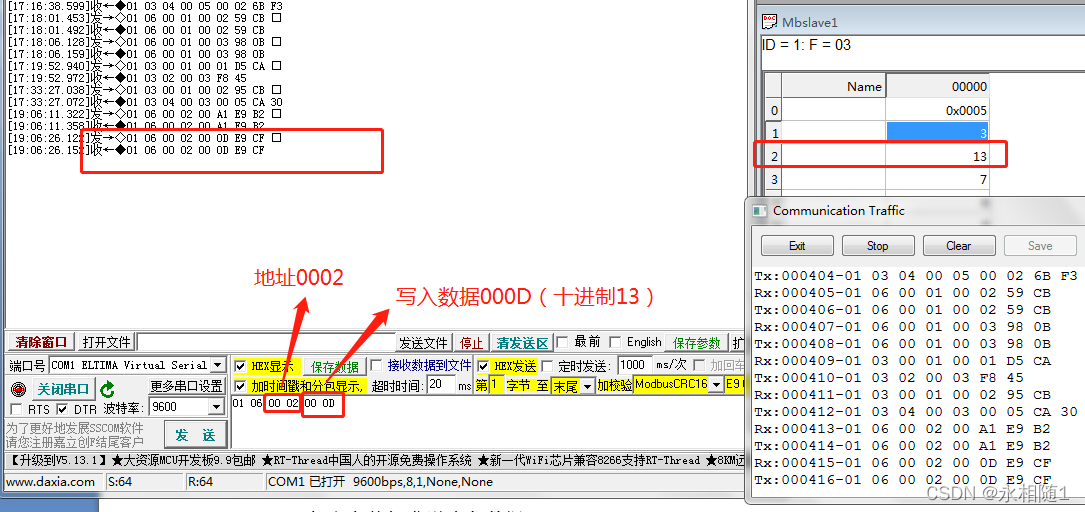1085x512 pixels.
Task: Enable the 定时发送 checkbox
Action: tap(547, 365)
